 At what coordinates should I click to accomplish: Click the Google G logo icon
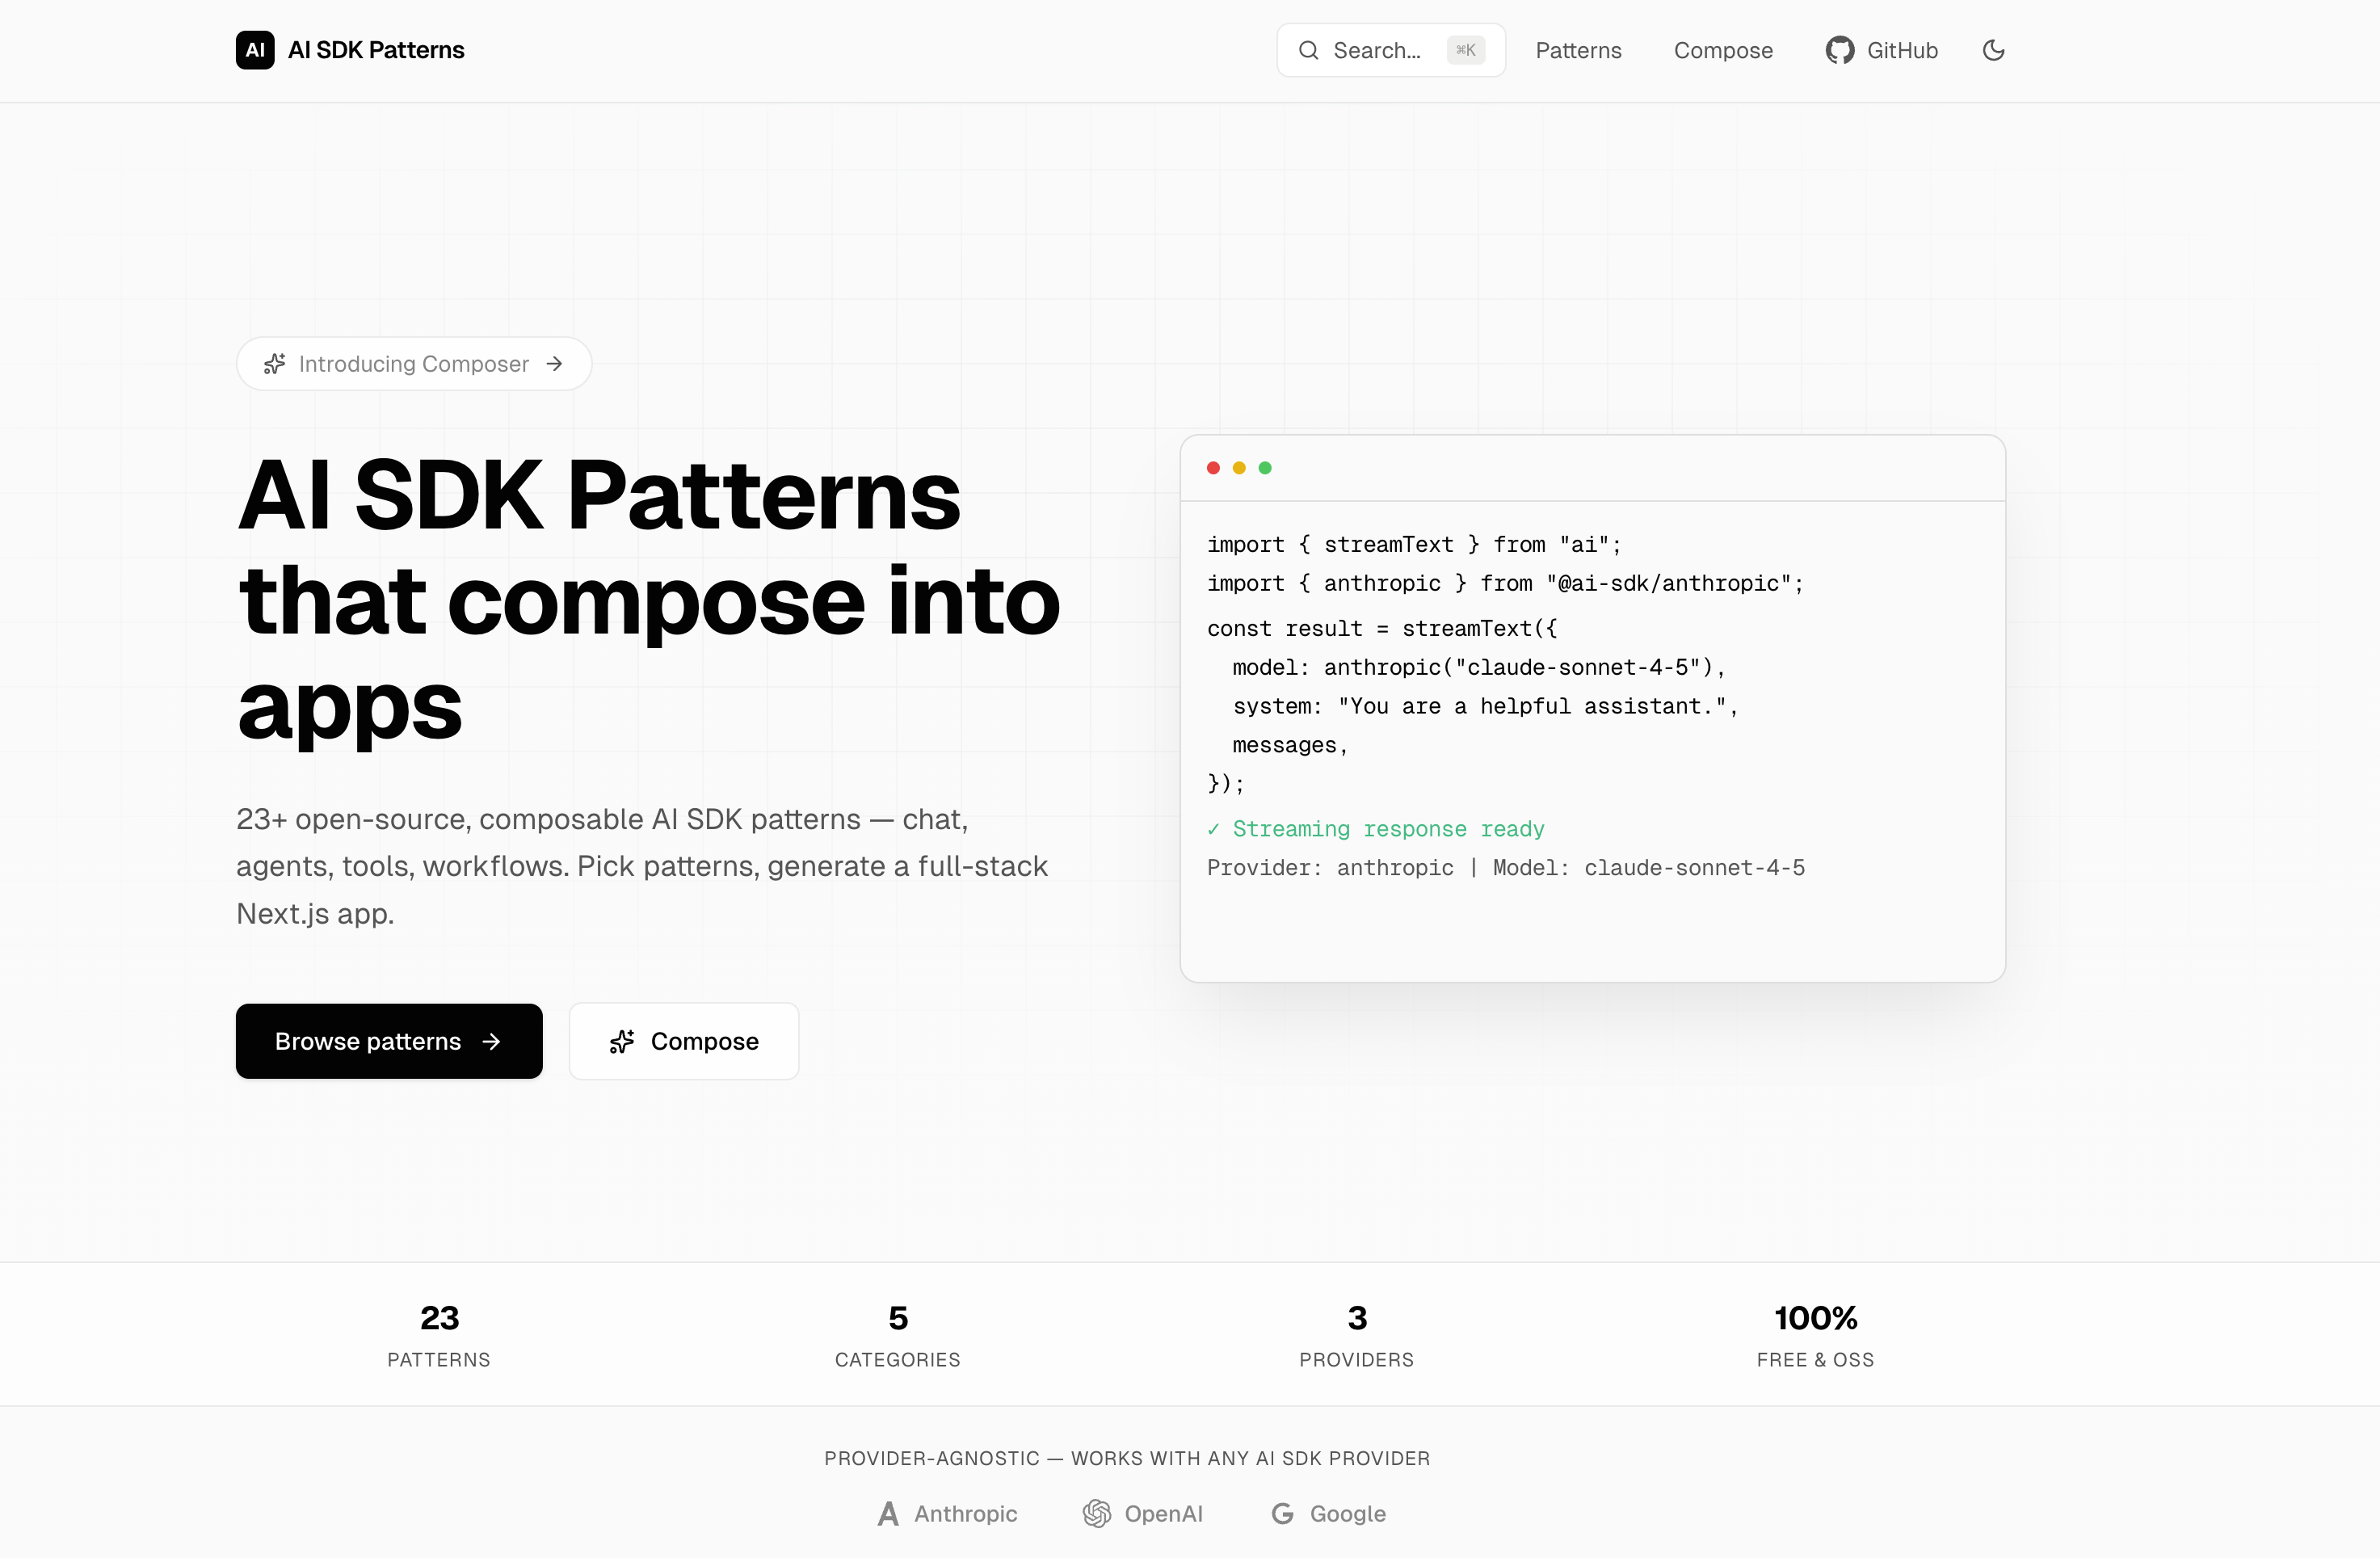coord(1282,1514)
